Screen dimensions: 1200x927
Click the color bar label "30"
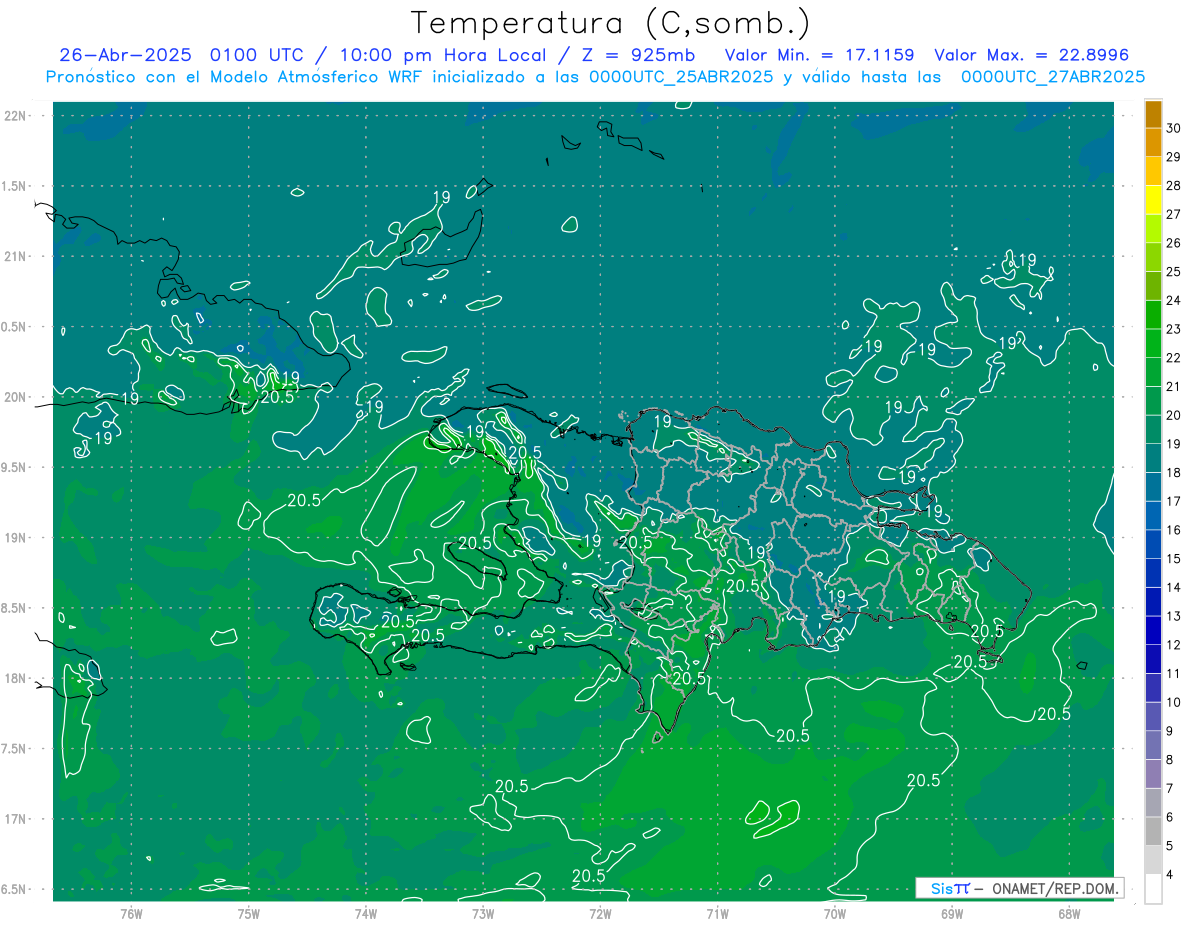(x=1173, y=127)
